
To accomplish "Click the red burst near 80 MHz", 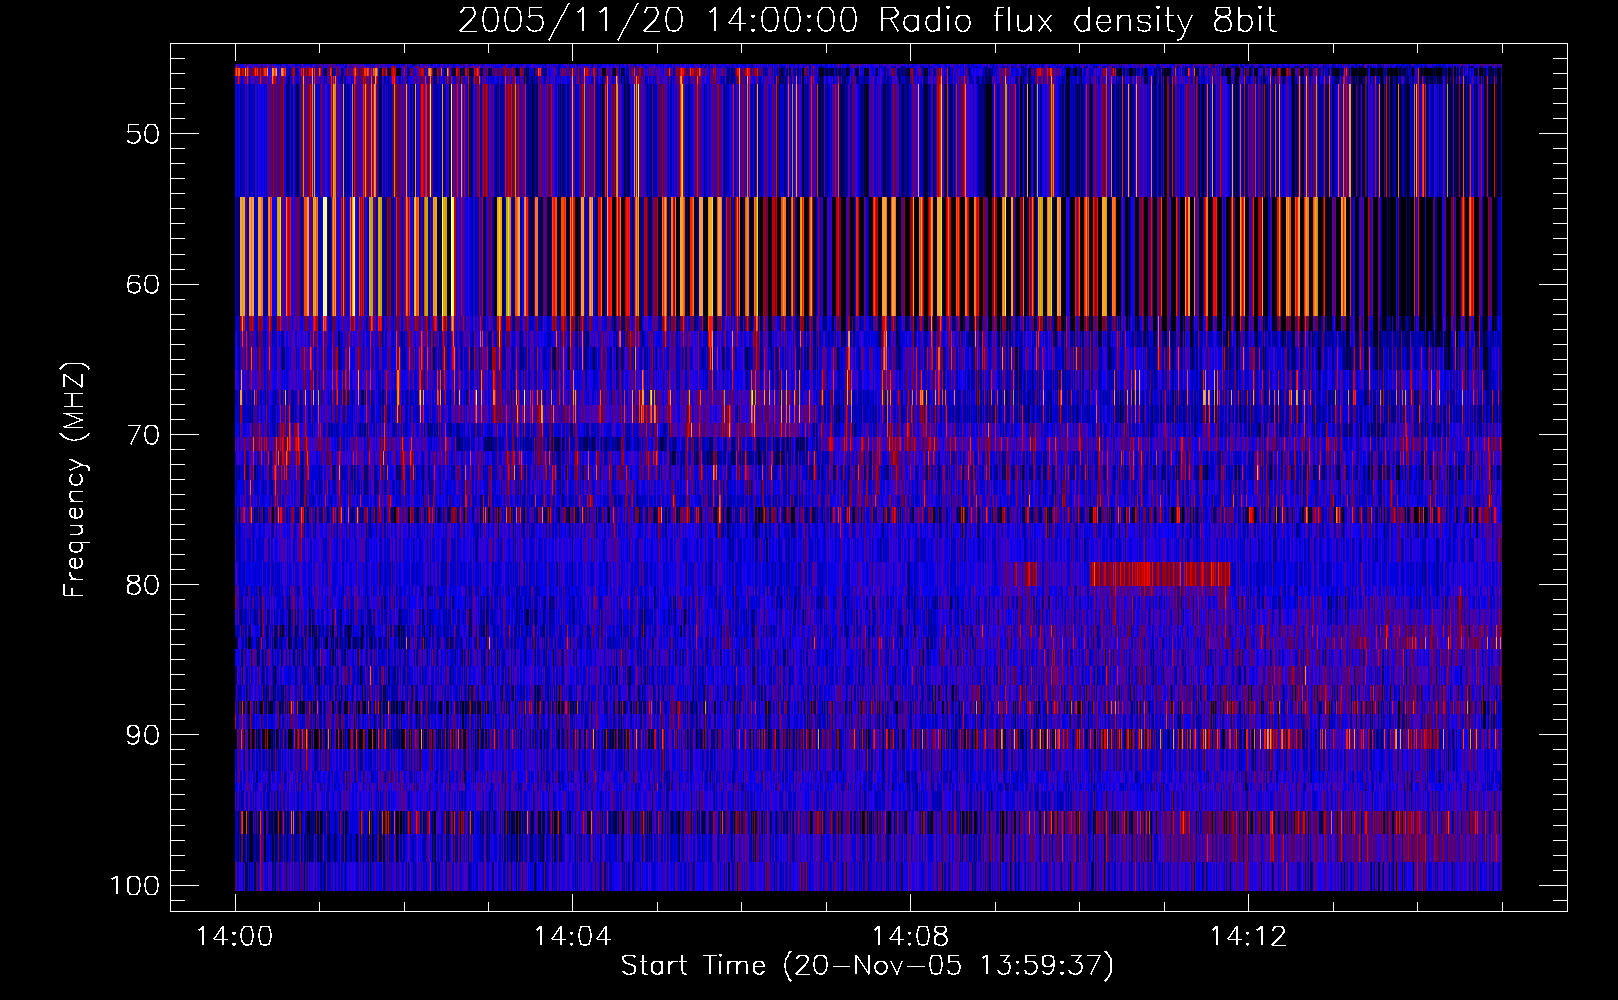I will point(1160,574).
